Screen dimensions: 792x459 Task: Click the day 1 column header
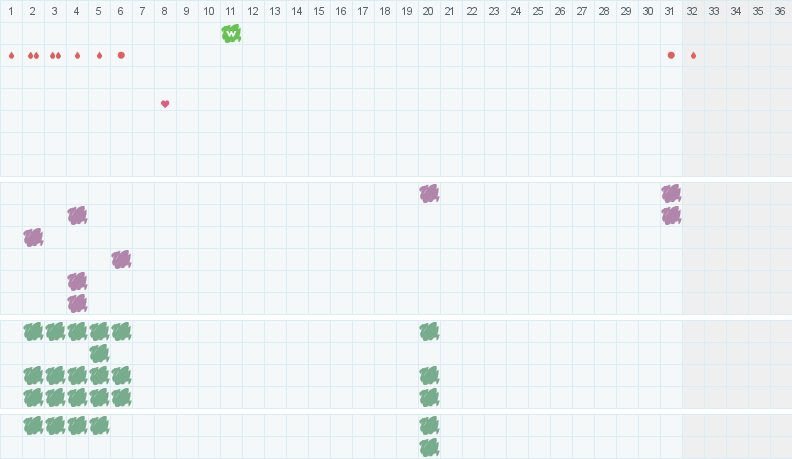(x=11, y=11)
